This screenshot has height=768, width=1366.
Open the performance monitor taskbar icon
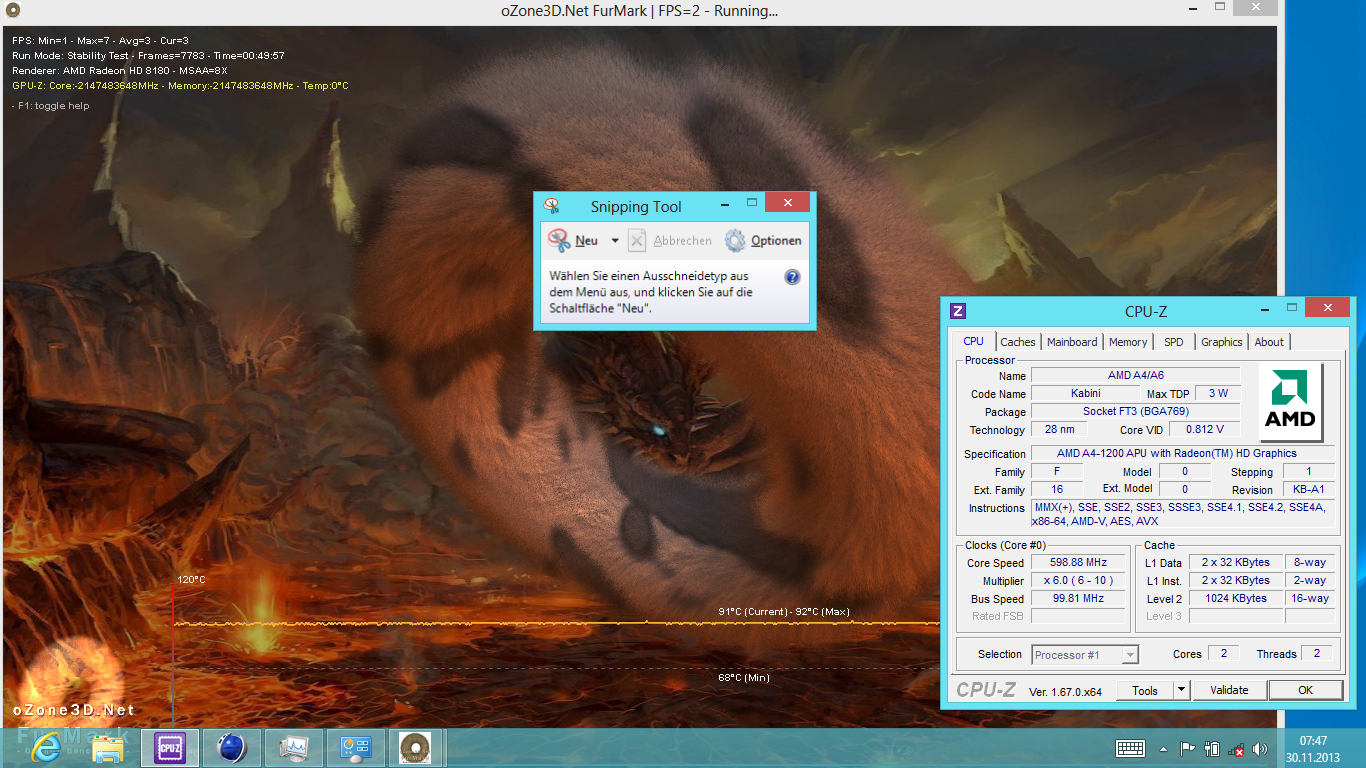tap(294, 748)
